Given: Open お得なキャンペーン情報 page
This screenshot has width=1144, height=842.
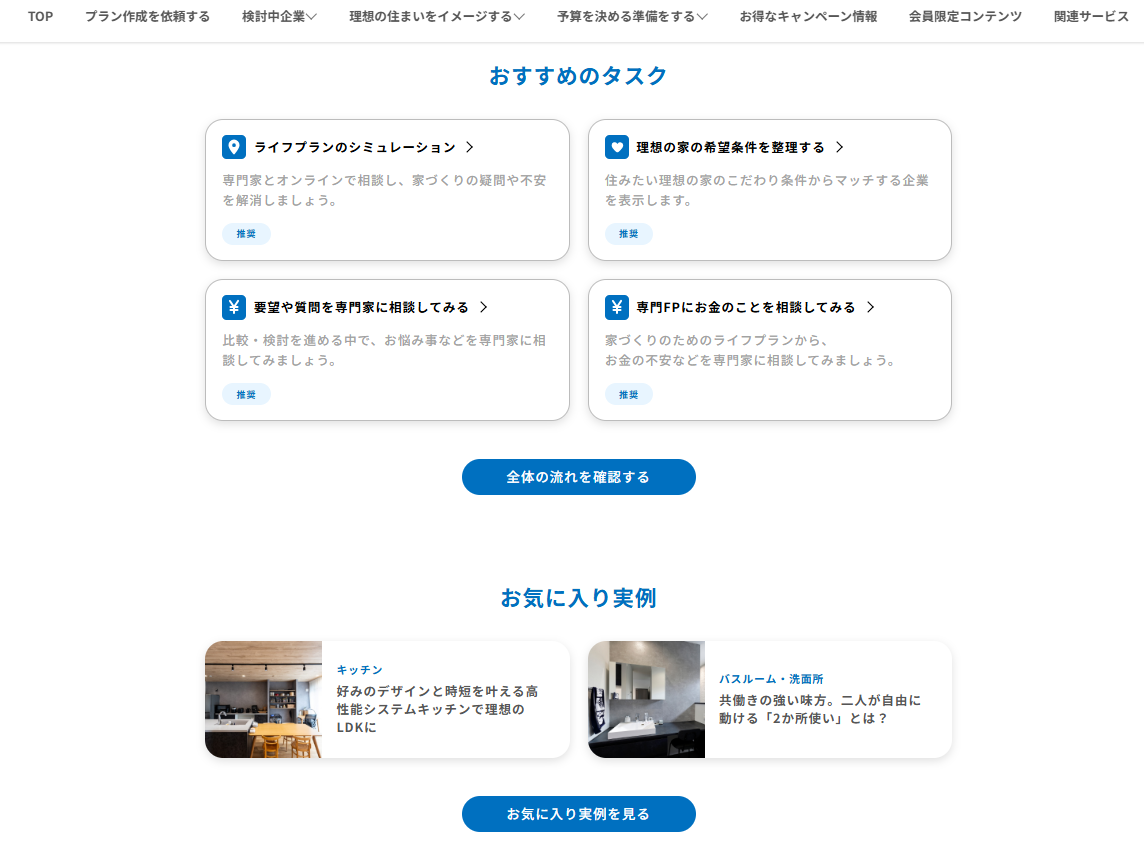Looking at the screenshot, I should pyautogui.click(x=808, y=16).
